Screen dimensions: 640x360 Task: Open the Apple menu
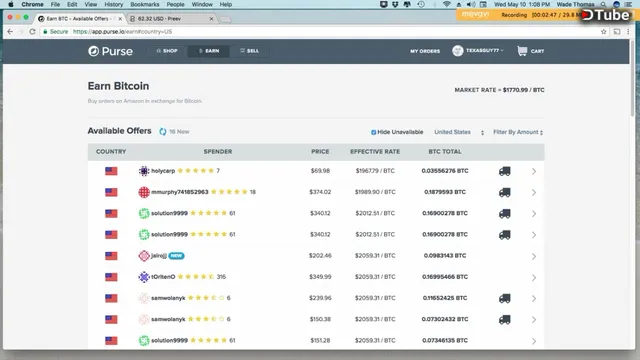(11, 4)
